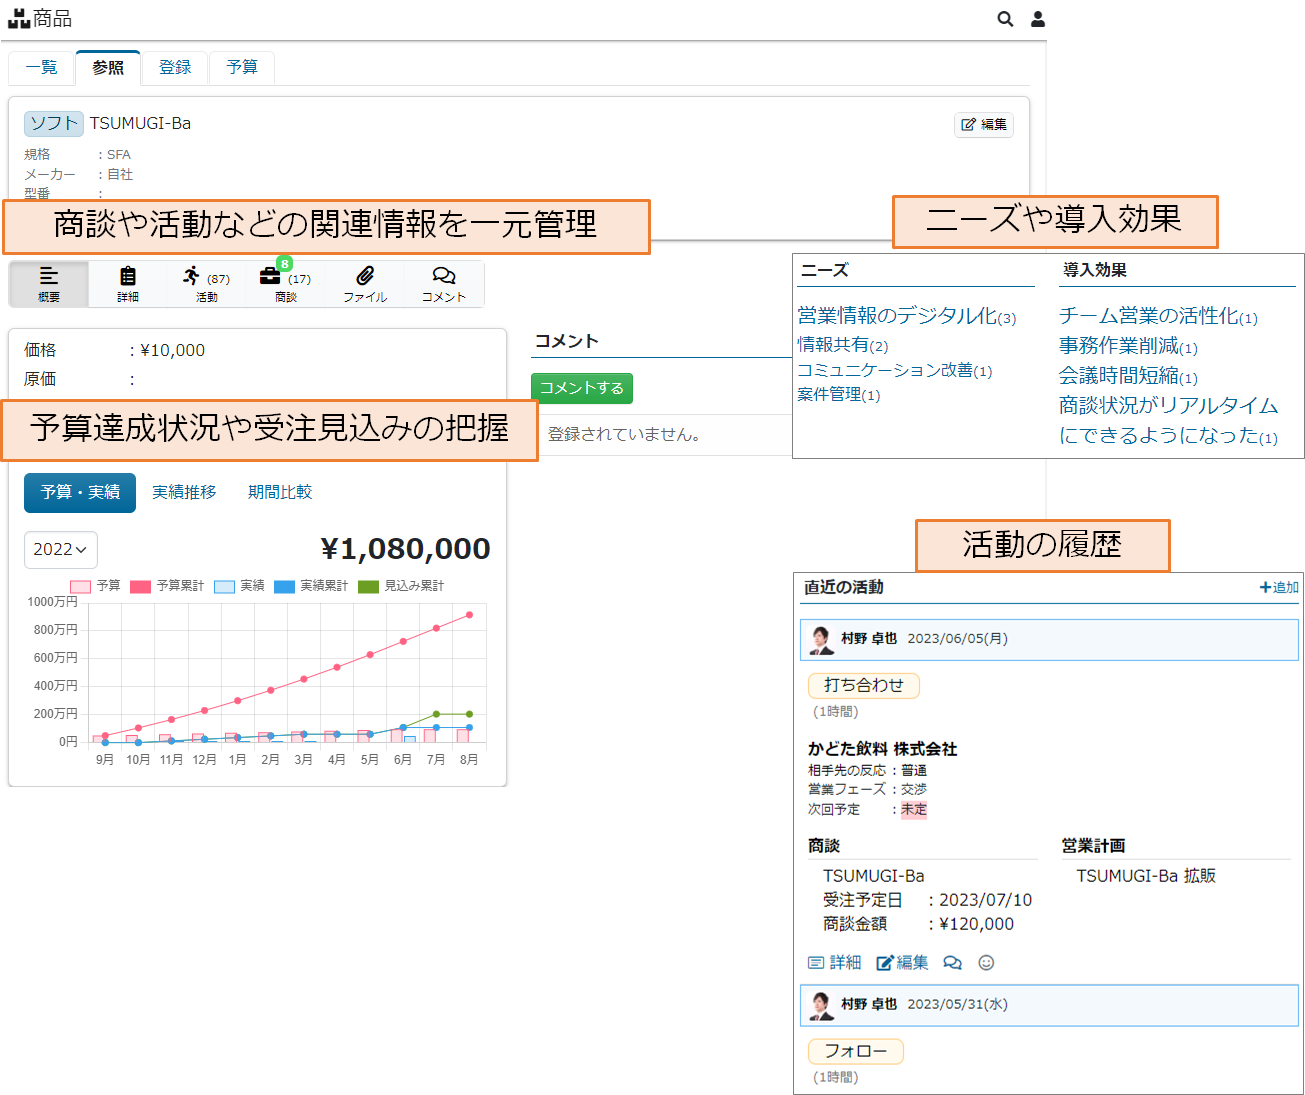Click 受注予定日 2023/07/10 value
The image size is (1305, 1095).
coord(985,900)
